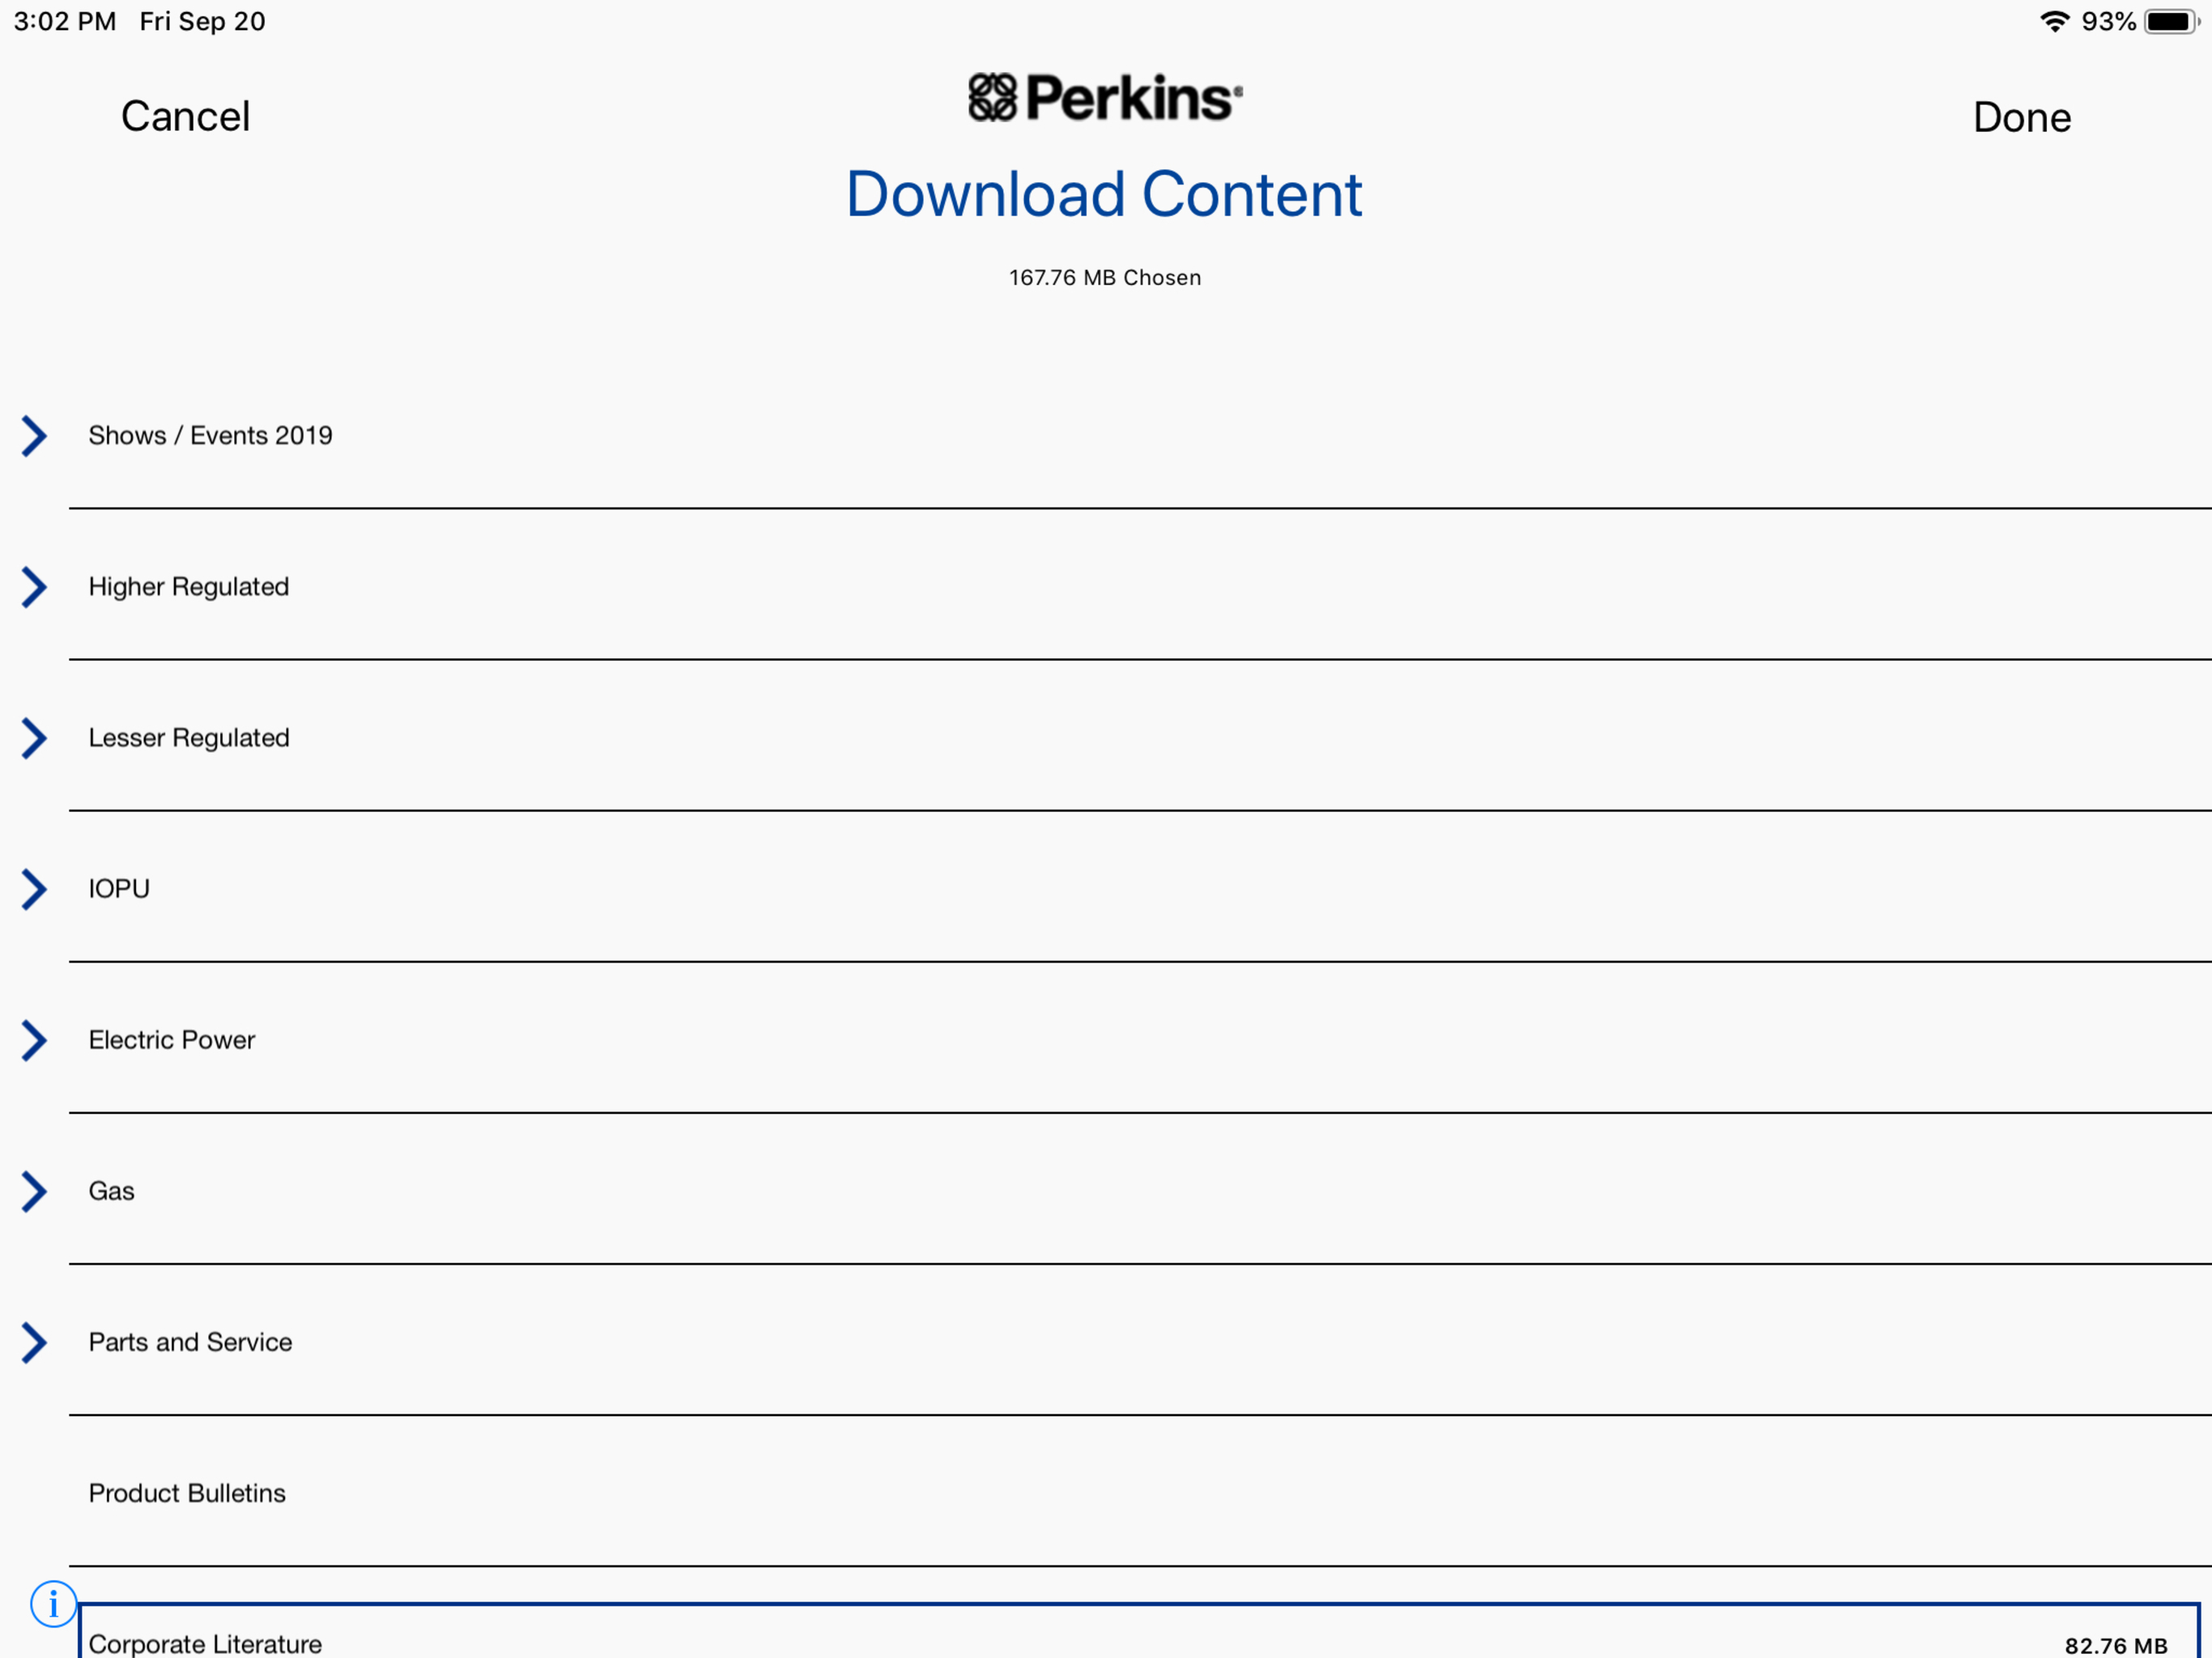Tap the Perkins logo
2212x1658 pixels.
1105,97
